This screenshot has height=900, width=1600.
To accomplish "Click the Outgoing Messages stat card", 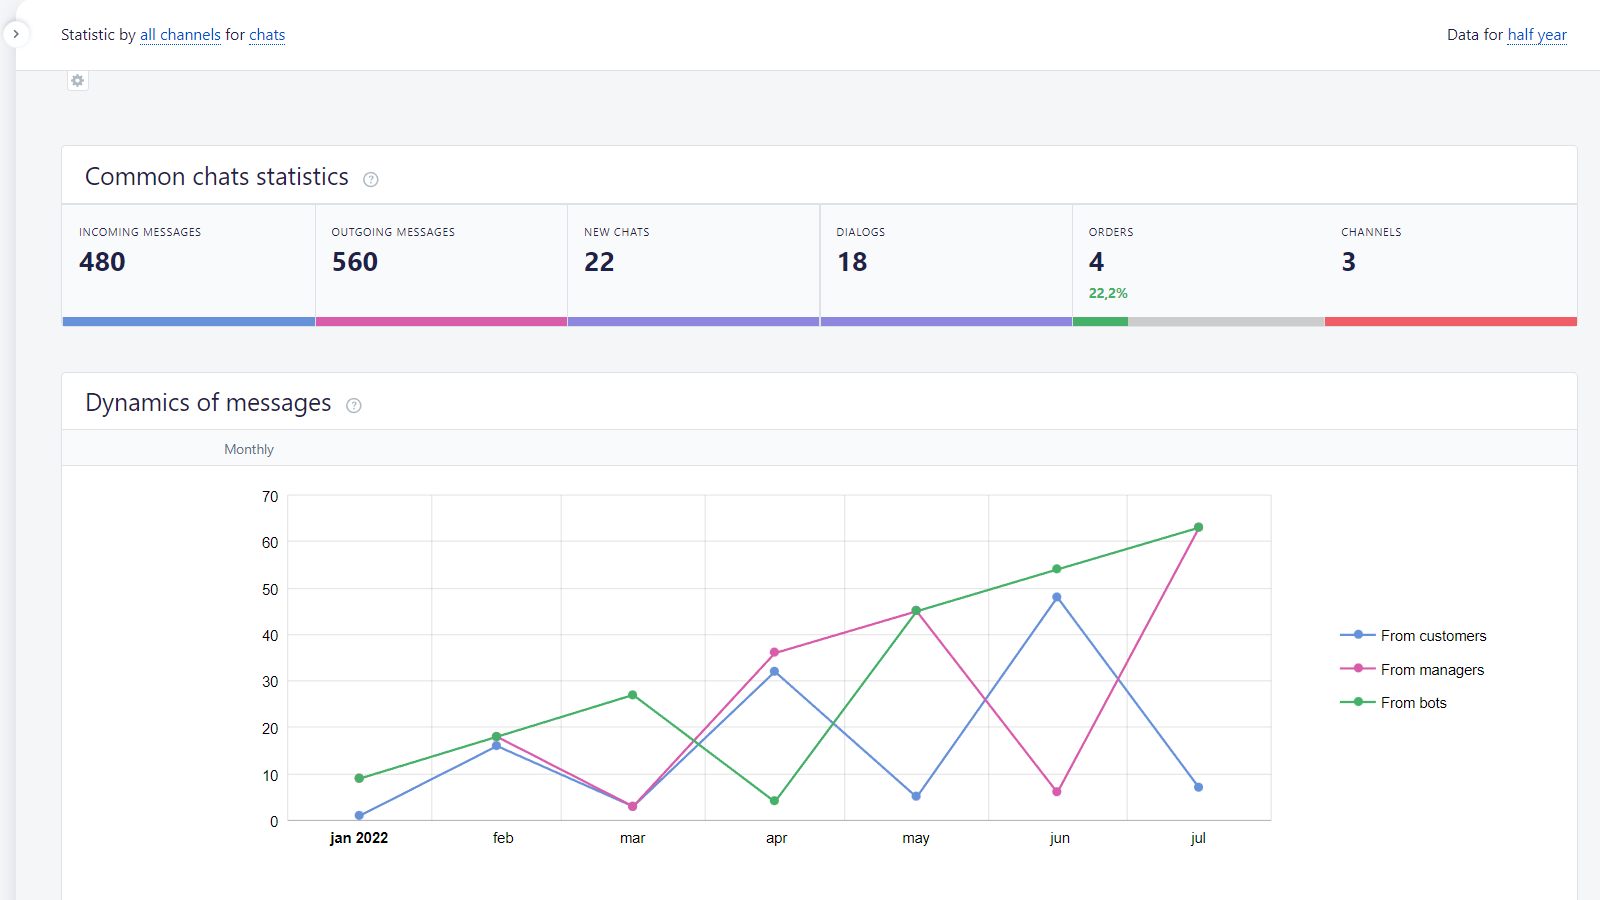I will [x=441, y=262].
